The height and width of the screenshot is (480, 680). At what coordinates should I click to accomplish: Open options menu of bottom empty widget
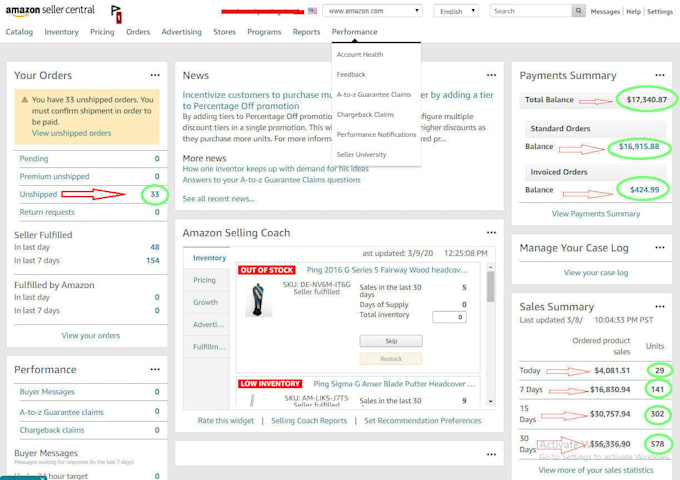click(491, 454)
